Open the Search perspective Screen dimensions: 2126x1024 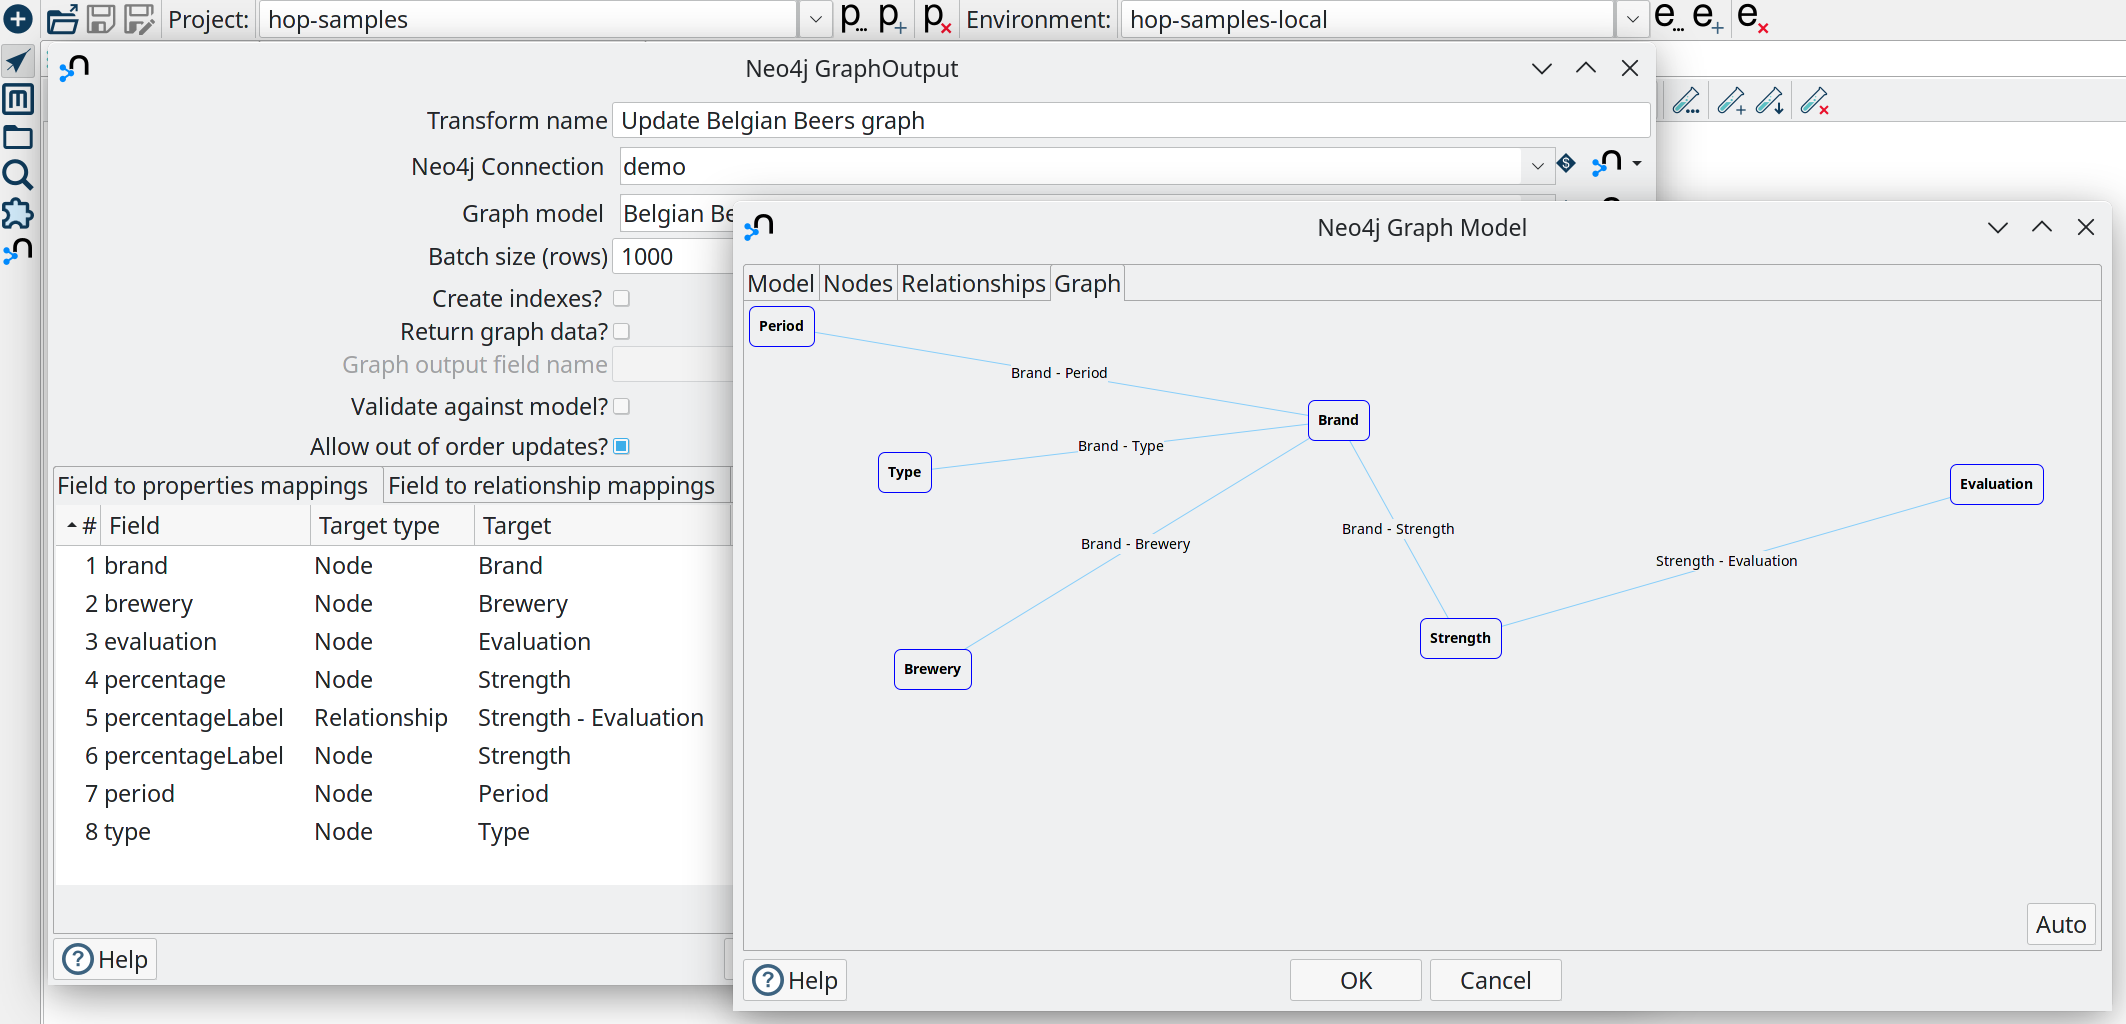(18, 175)
